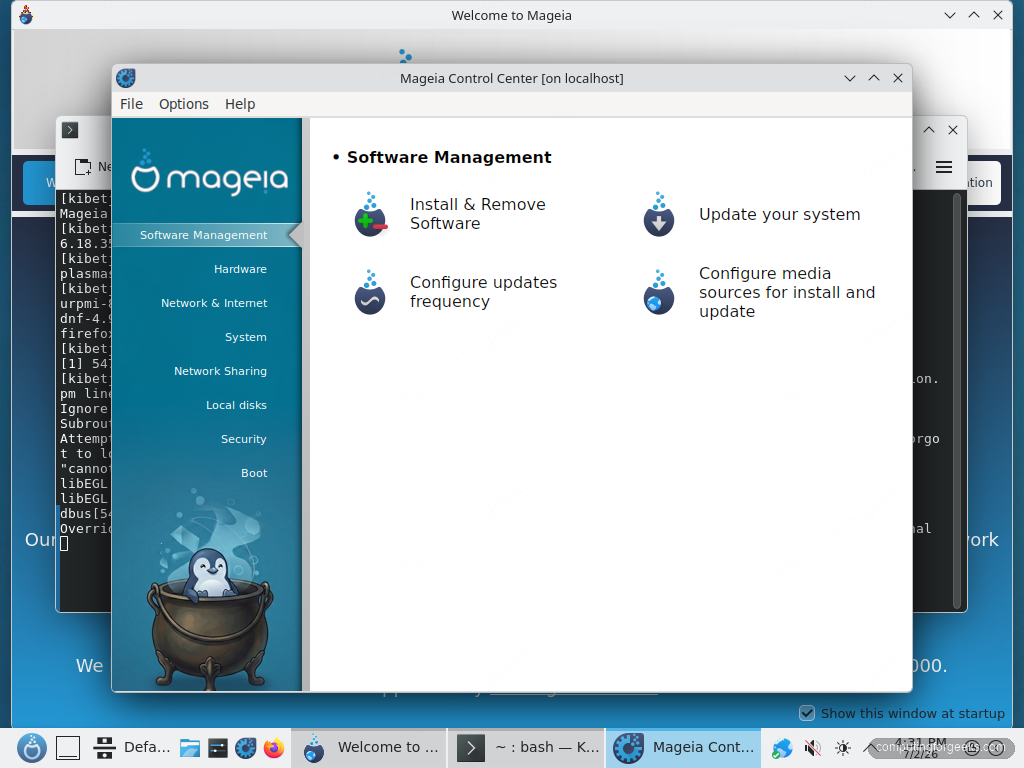This screenshot has width=1024, height=768.
Task: Select Network & Internet sidebar category
Action: click(x=214, y=303)
